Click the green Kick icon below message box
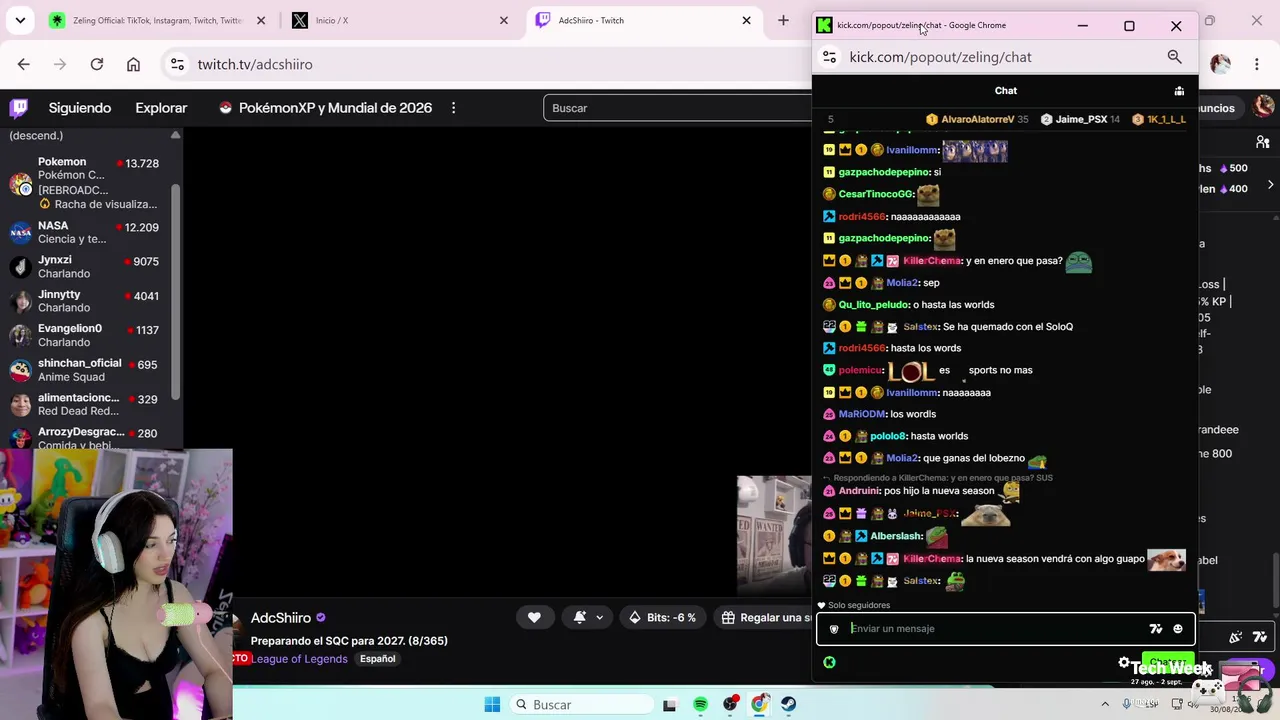Screen dimensions: 1280x720 point(829,662)
